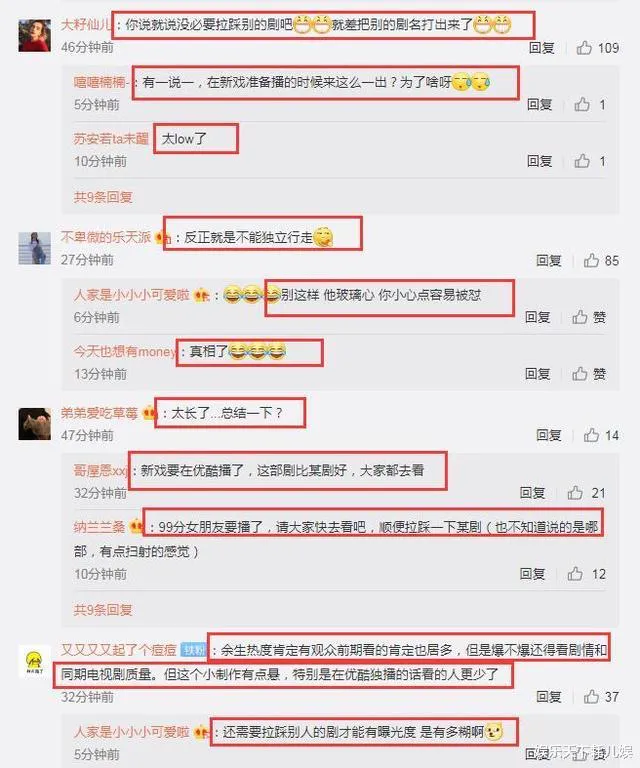Open the yellow smiley avatar of 又又又又起了个痘痘
Viewport: 640px width, 768px height.
(34, 662)
